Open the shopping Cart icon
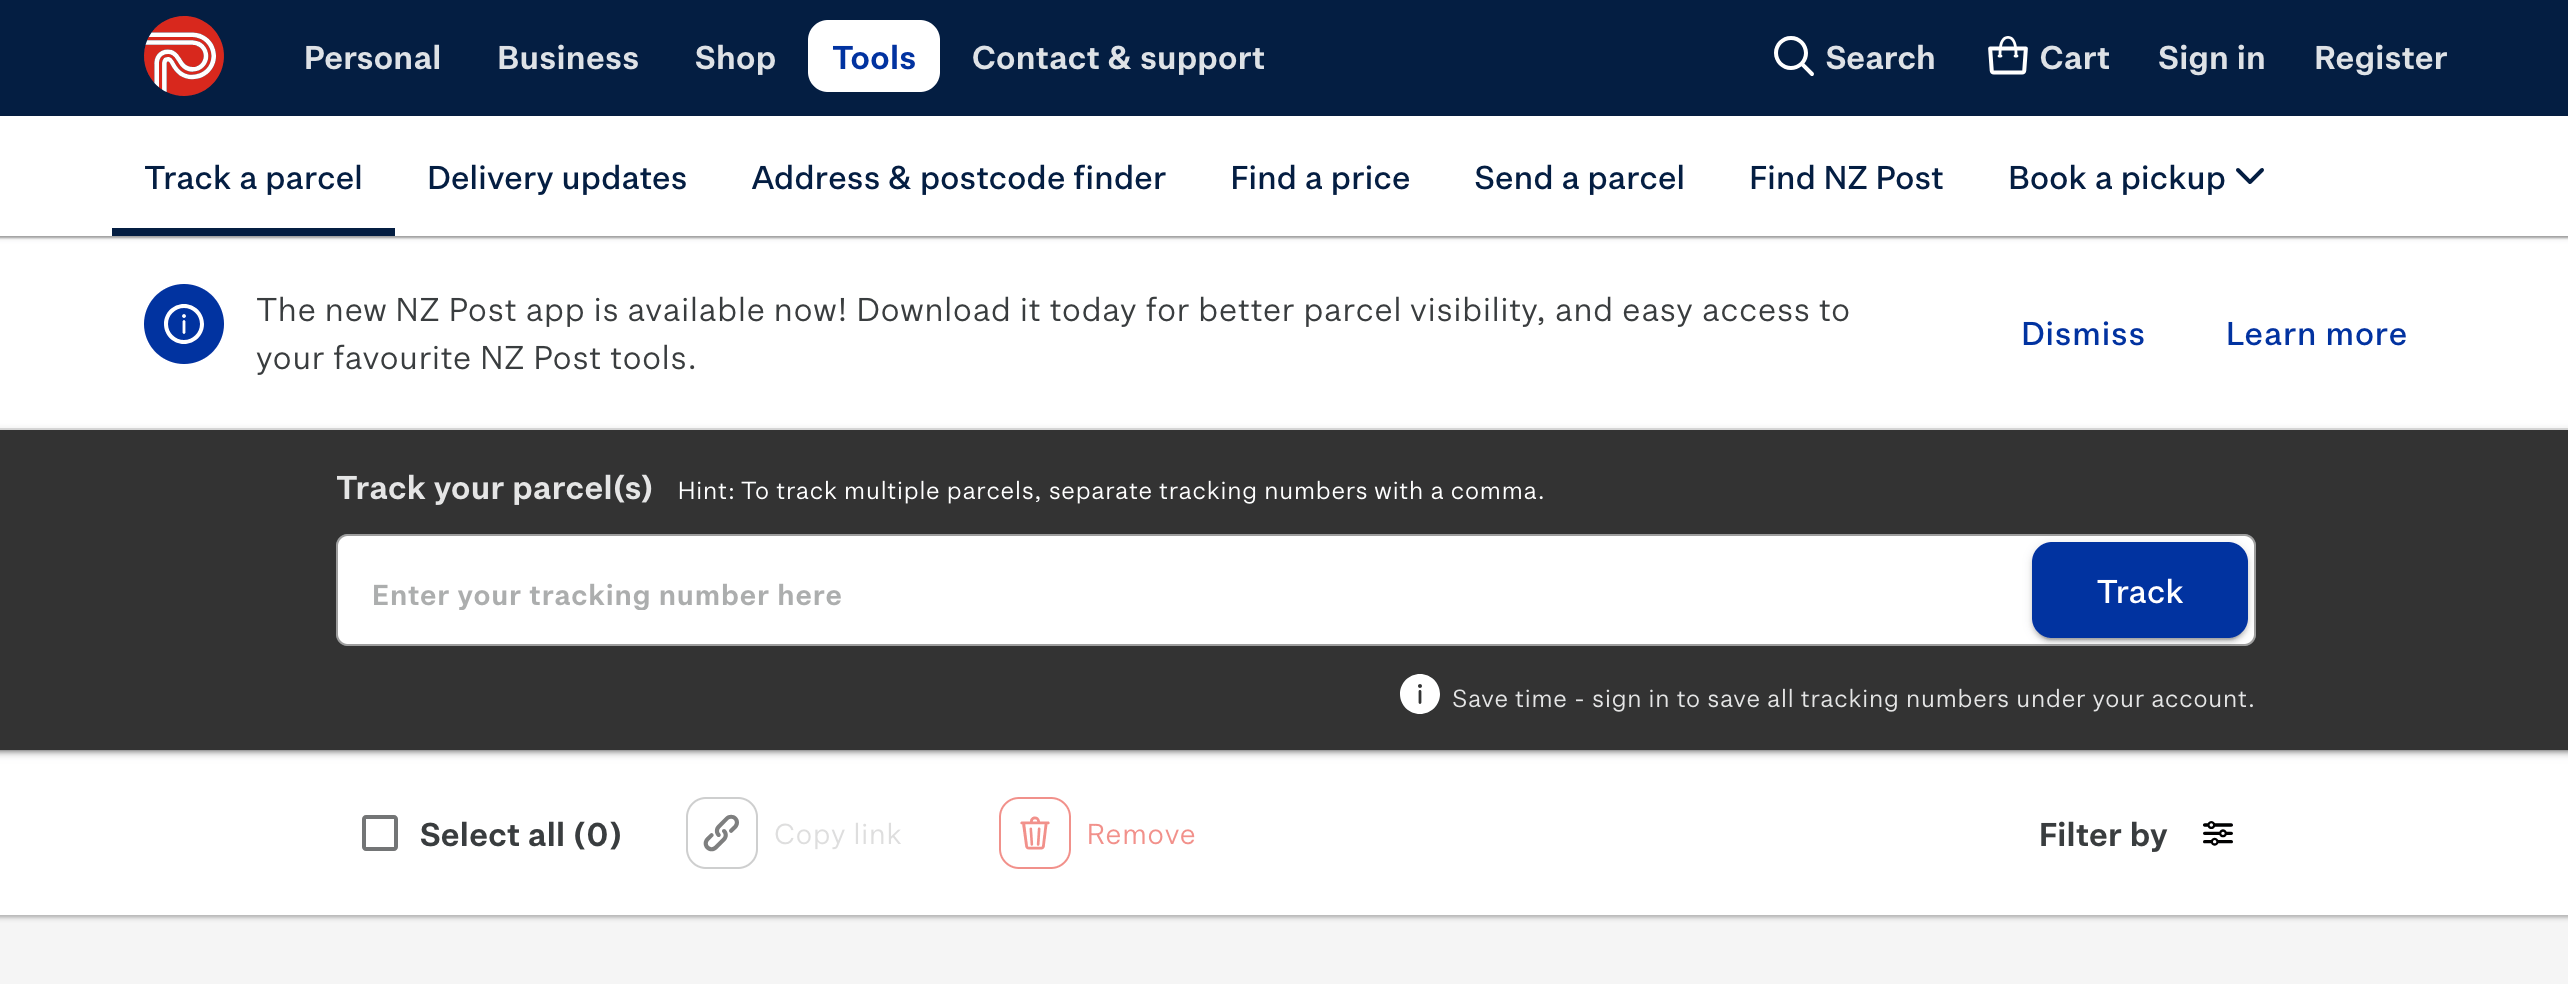Viewport: 2568px width, 984px height. point(2007,56)
